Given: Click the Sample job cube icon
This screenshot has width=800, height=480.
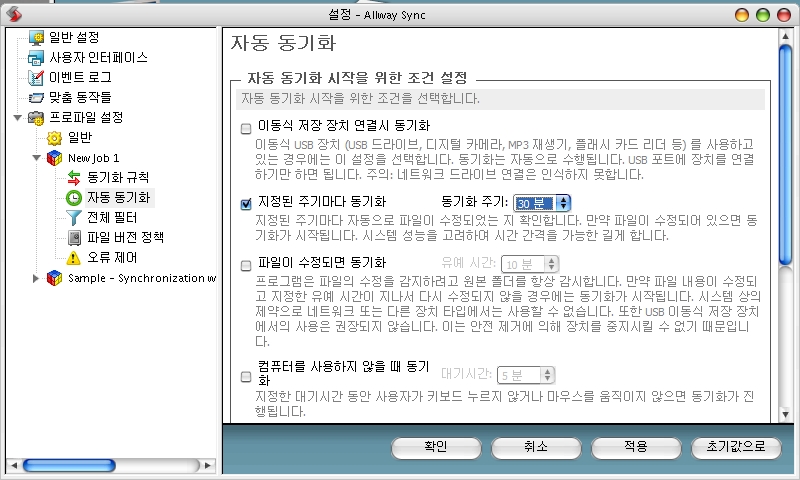Looking at the screenshot, I should 55,279.
